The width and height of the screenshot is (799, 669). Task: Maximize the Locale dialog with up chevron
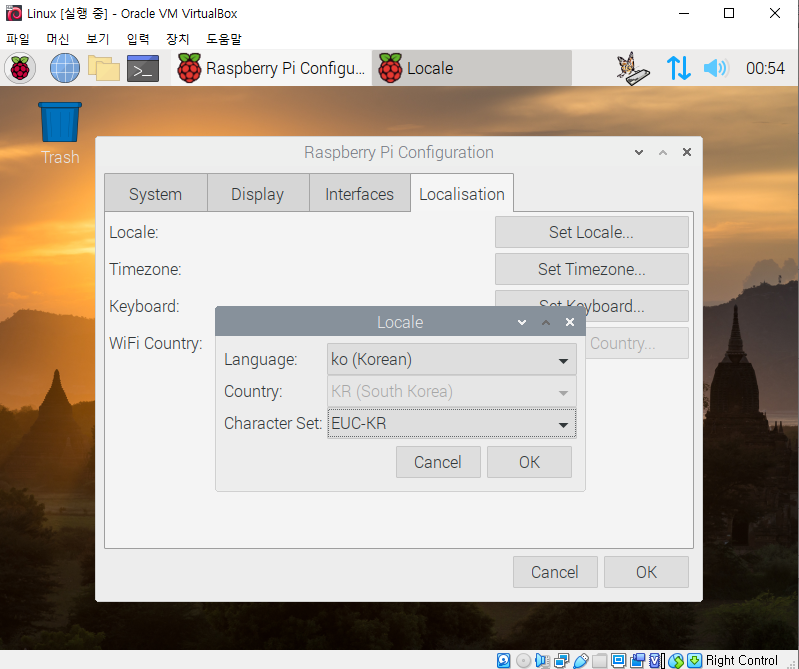tap(546, 322)
